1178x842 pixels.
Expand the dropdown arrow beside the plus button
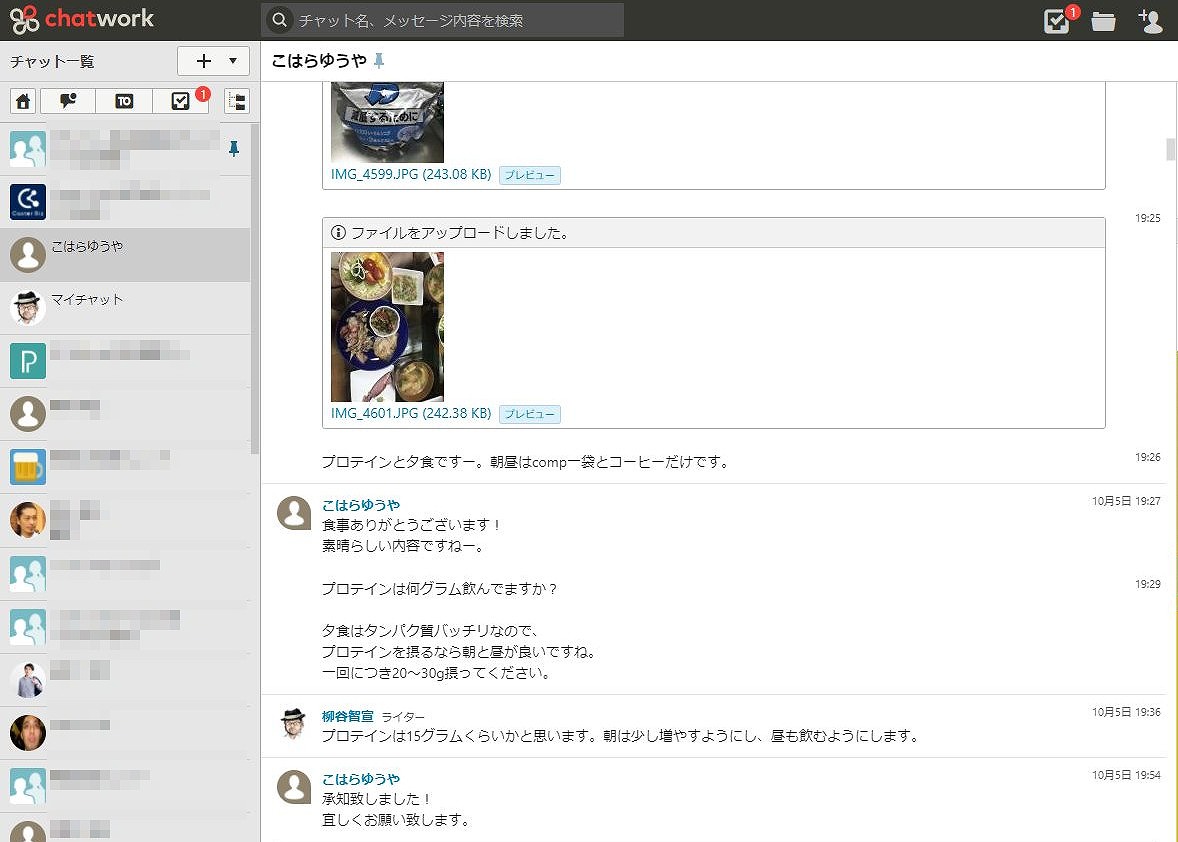click(x=234, y=61)
